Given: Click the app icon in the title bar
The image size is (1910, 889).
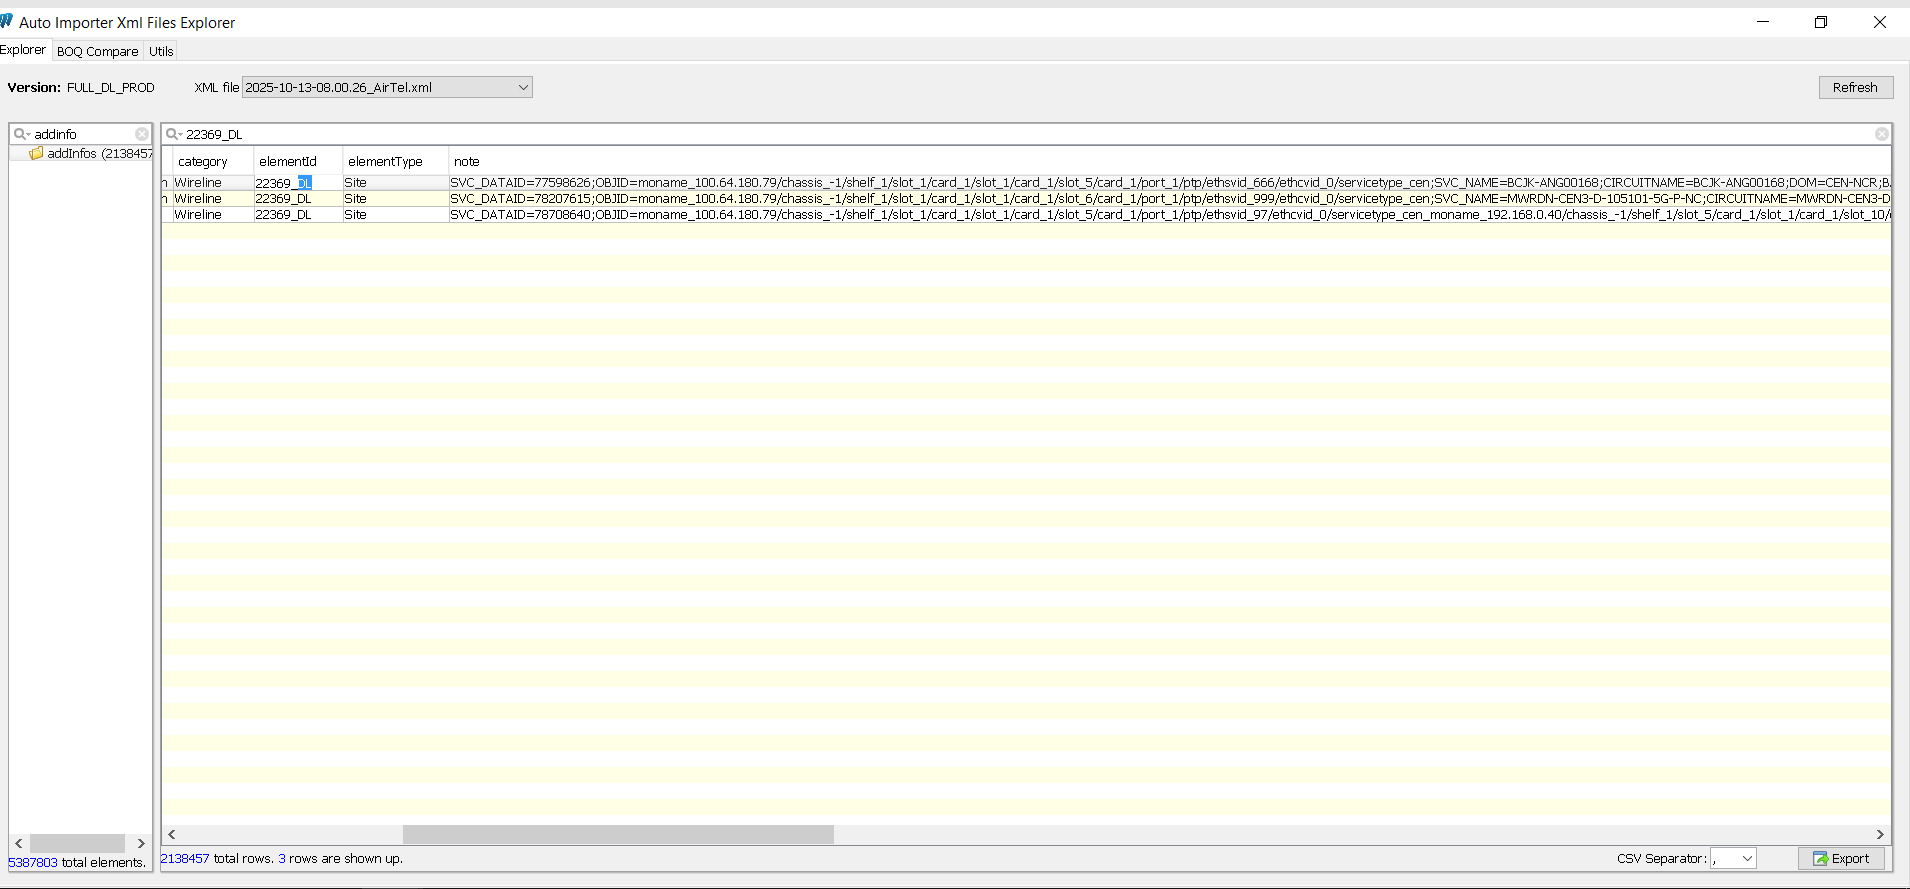Looking at the screenshot, I should [7, 22].
